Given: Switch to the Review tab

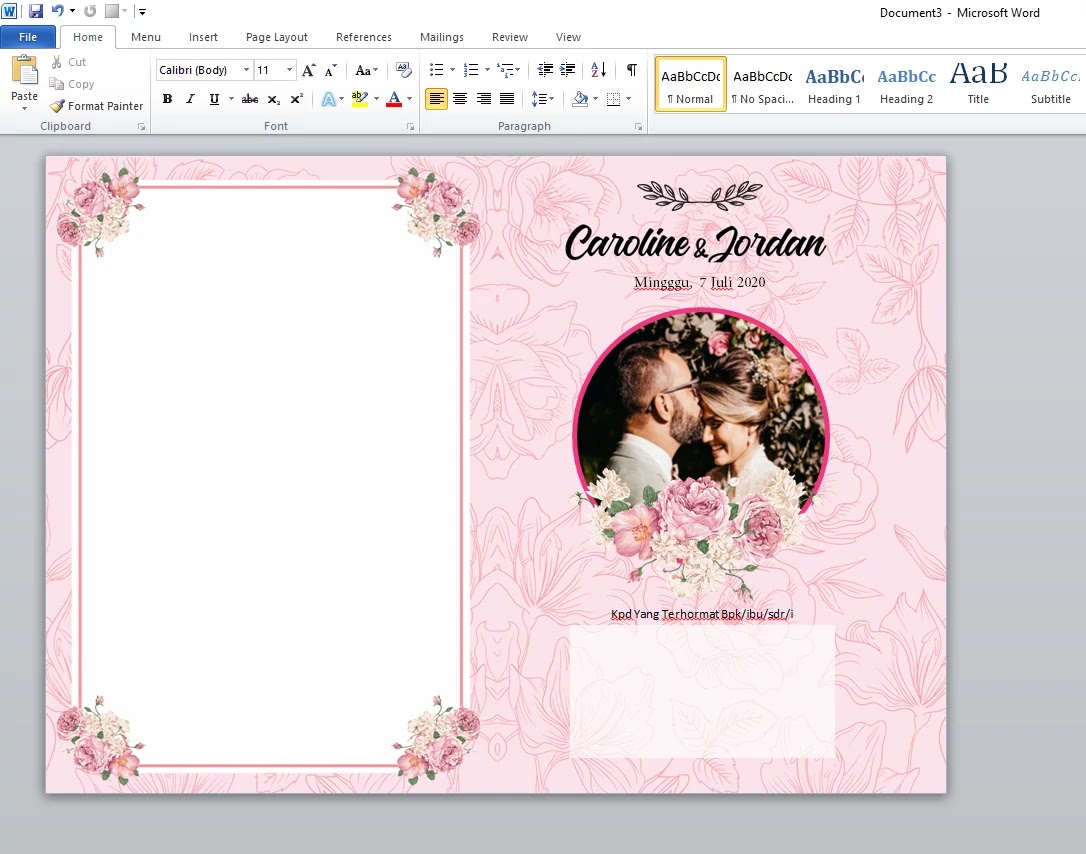Looking at the screenshot, I should [510, 37].
